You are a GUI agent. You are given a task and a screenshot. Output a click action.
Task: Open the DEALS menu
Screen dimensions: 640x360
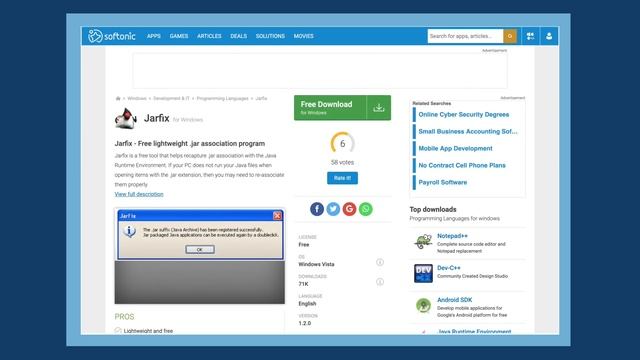click(238, 36)
